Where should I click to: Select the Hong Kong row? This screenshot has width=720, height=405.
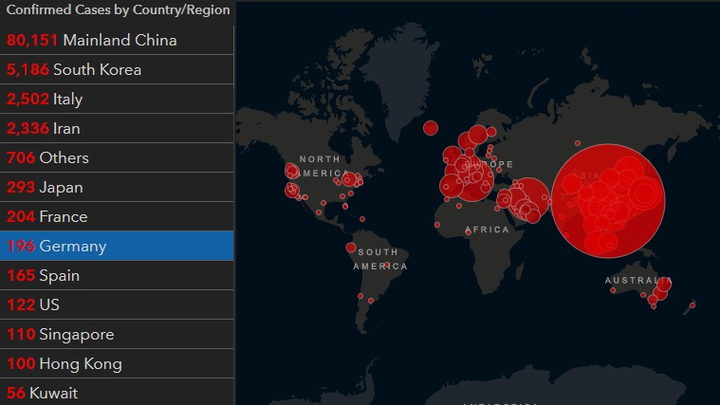[x=117, y=363]
